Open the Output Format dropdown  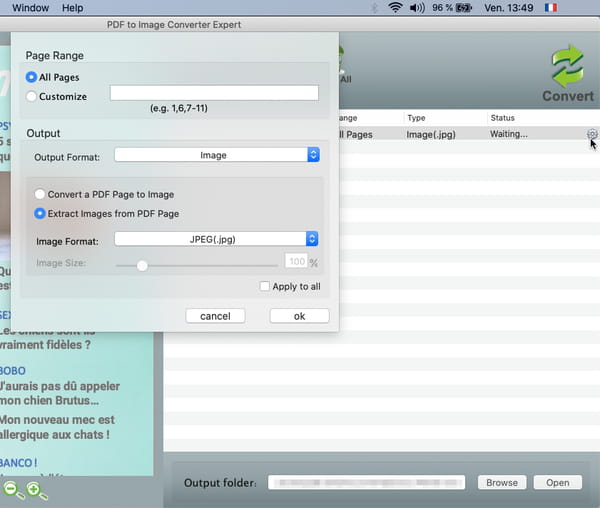(x=217, y=155)
